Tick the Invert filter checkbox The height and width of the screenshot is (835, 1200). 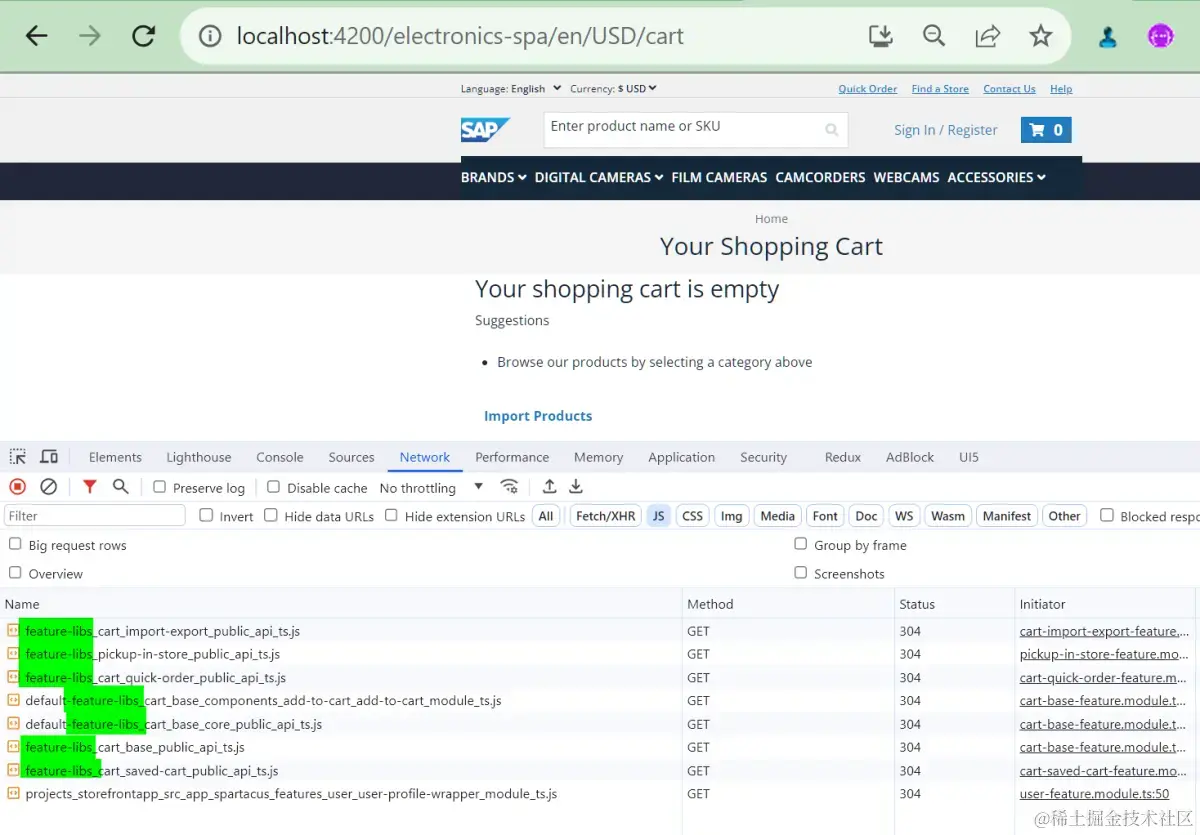click(x=206, y=515)
